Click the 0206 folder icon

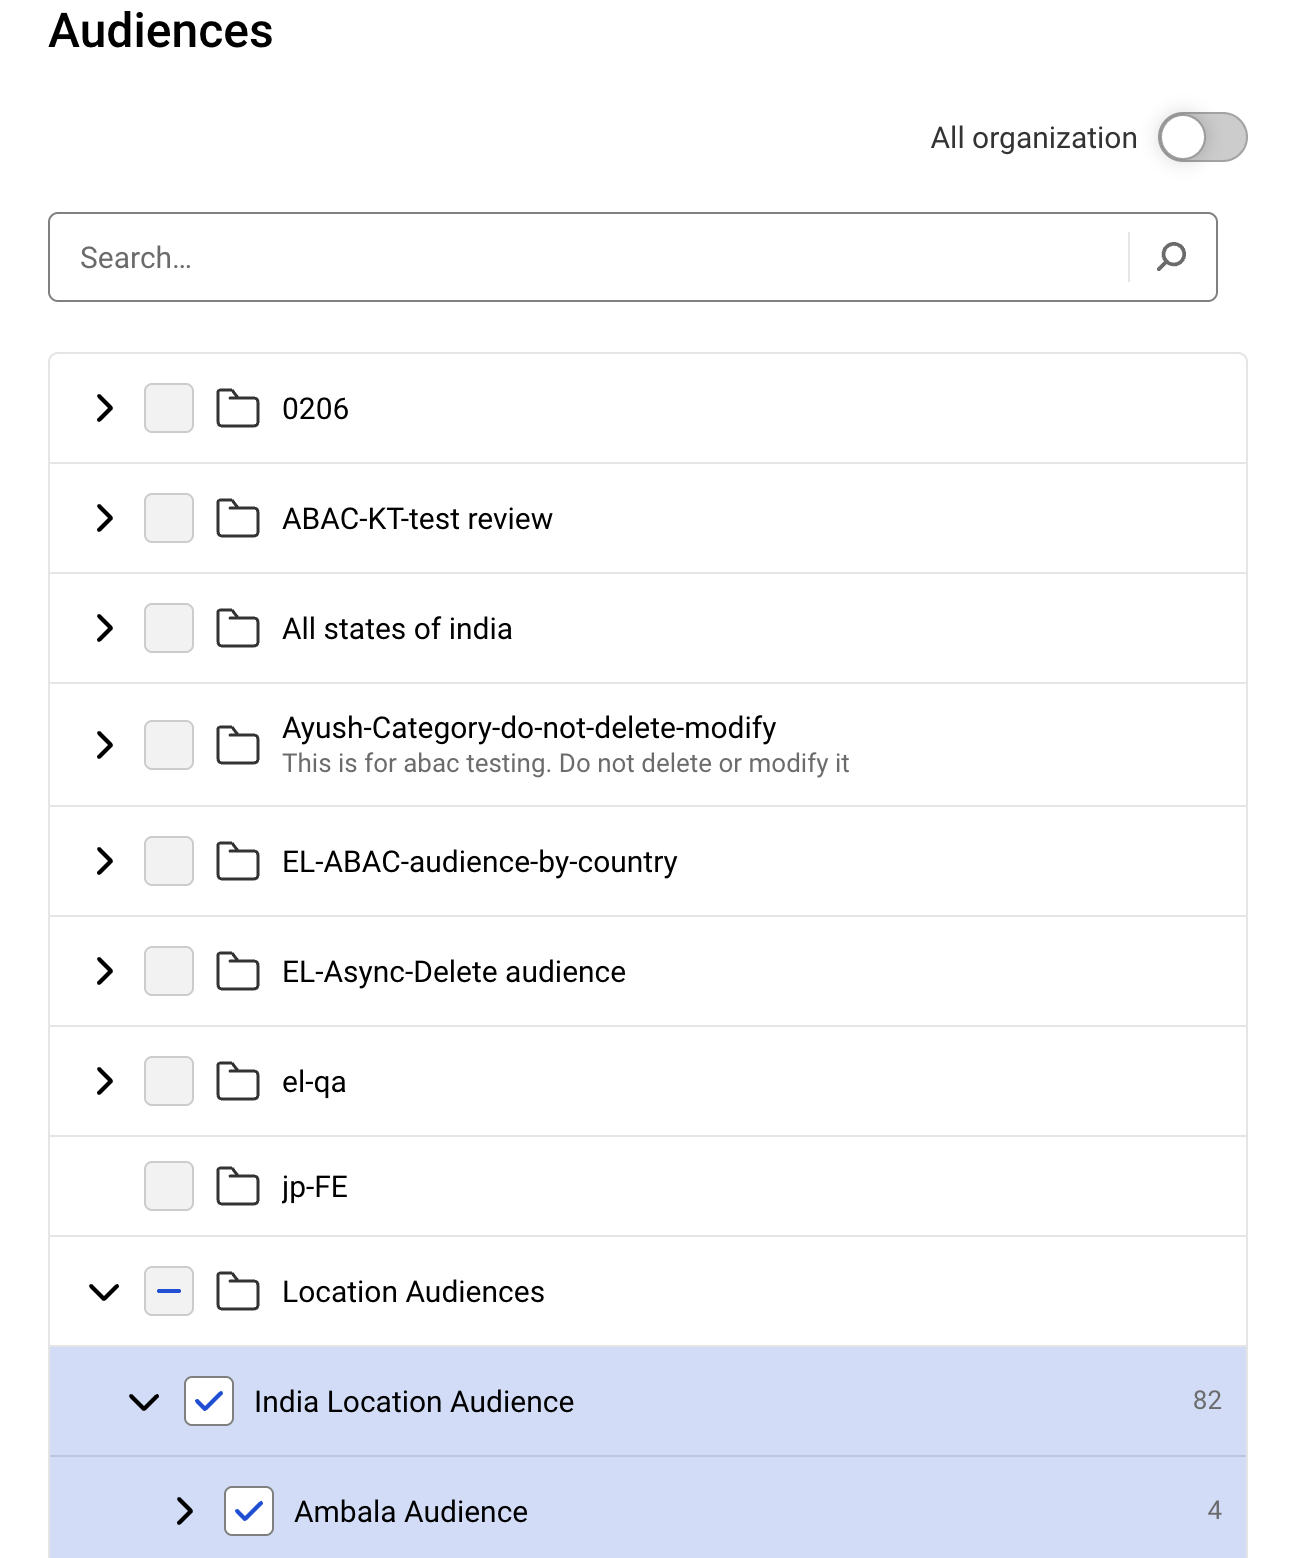point(238,408)
